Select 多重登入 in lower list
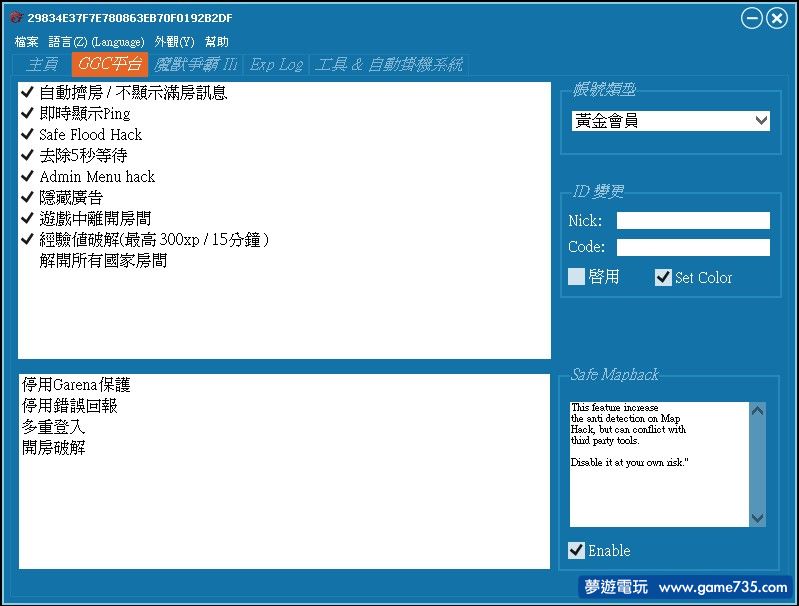This screenshot has width=799, height=606. 53,427
